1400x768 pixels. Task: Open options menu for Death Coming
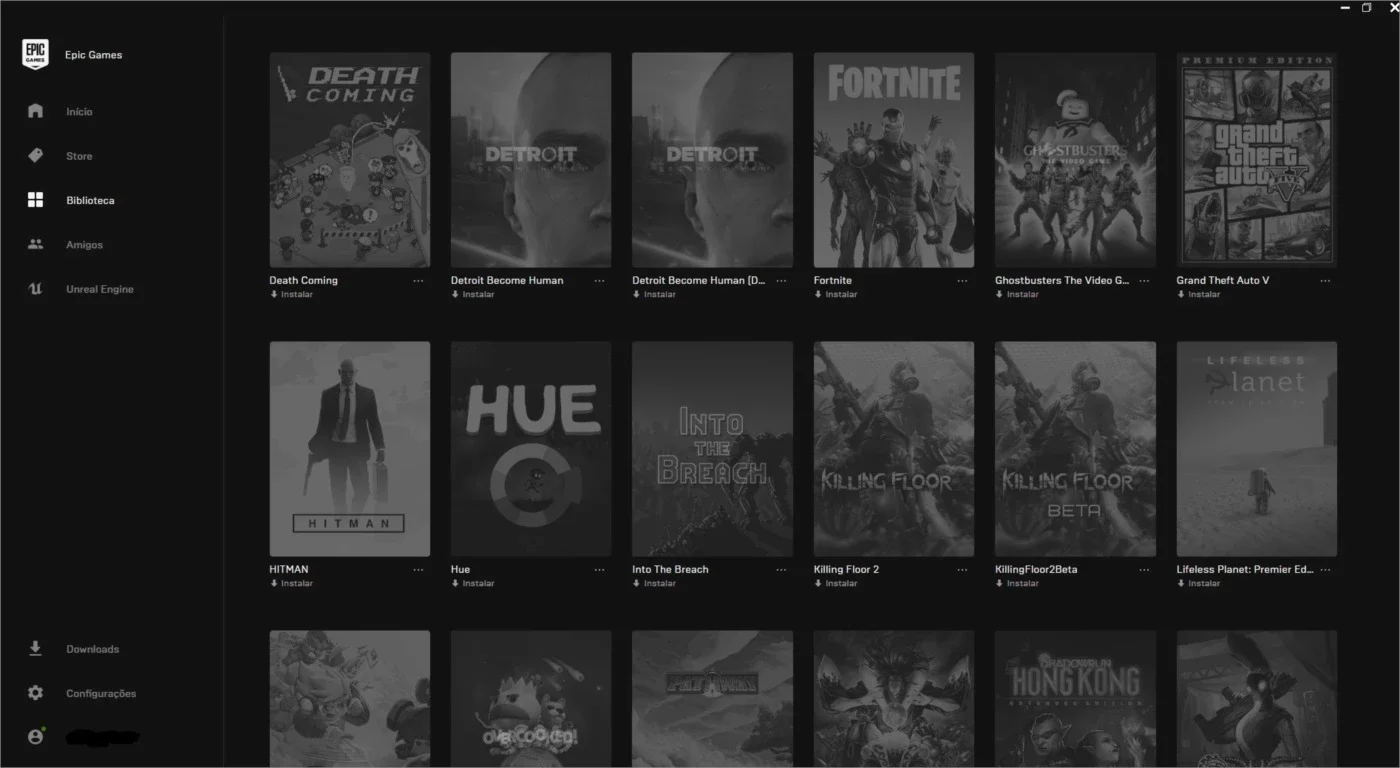(x=418, y=281)
